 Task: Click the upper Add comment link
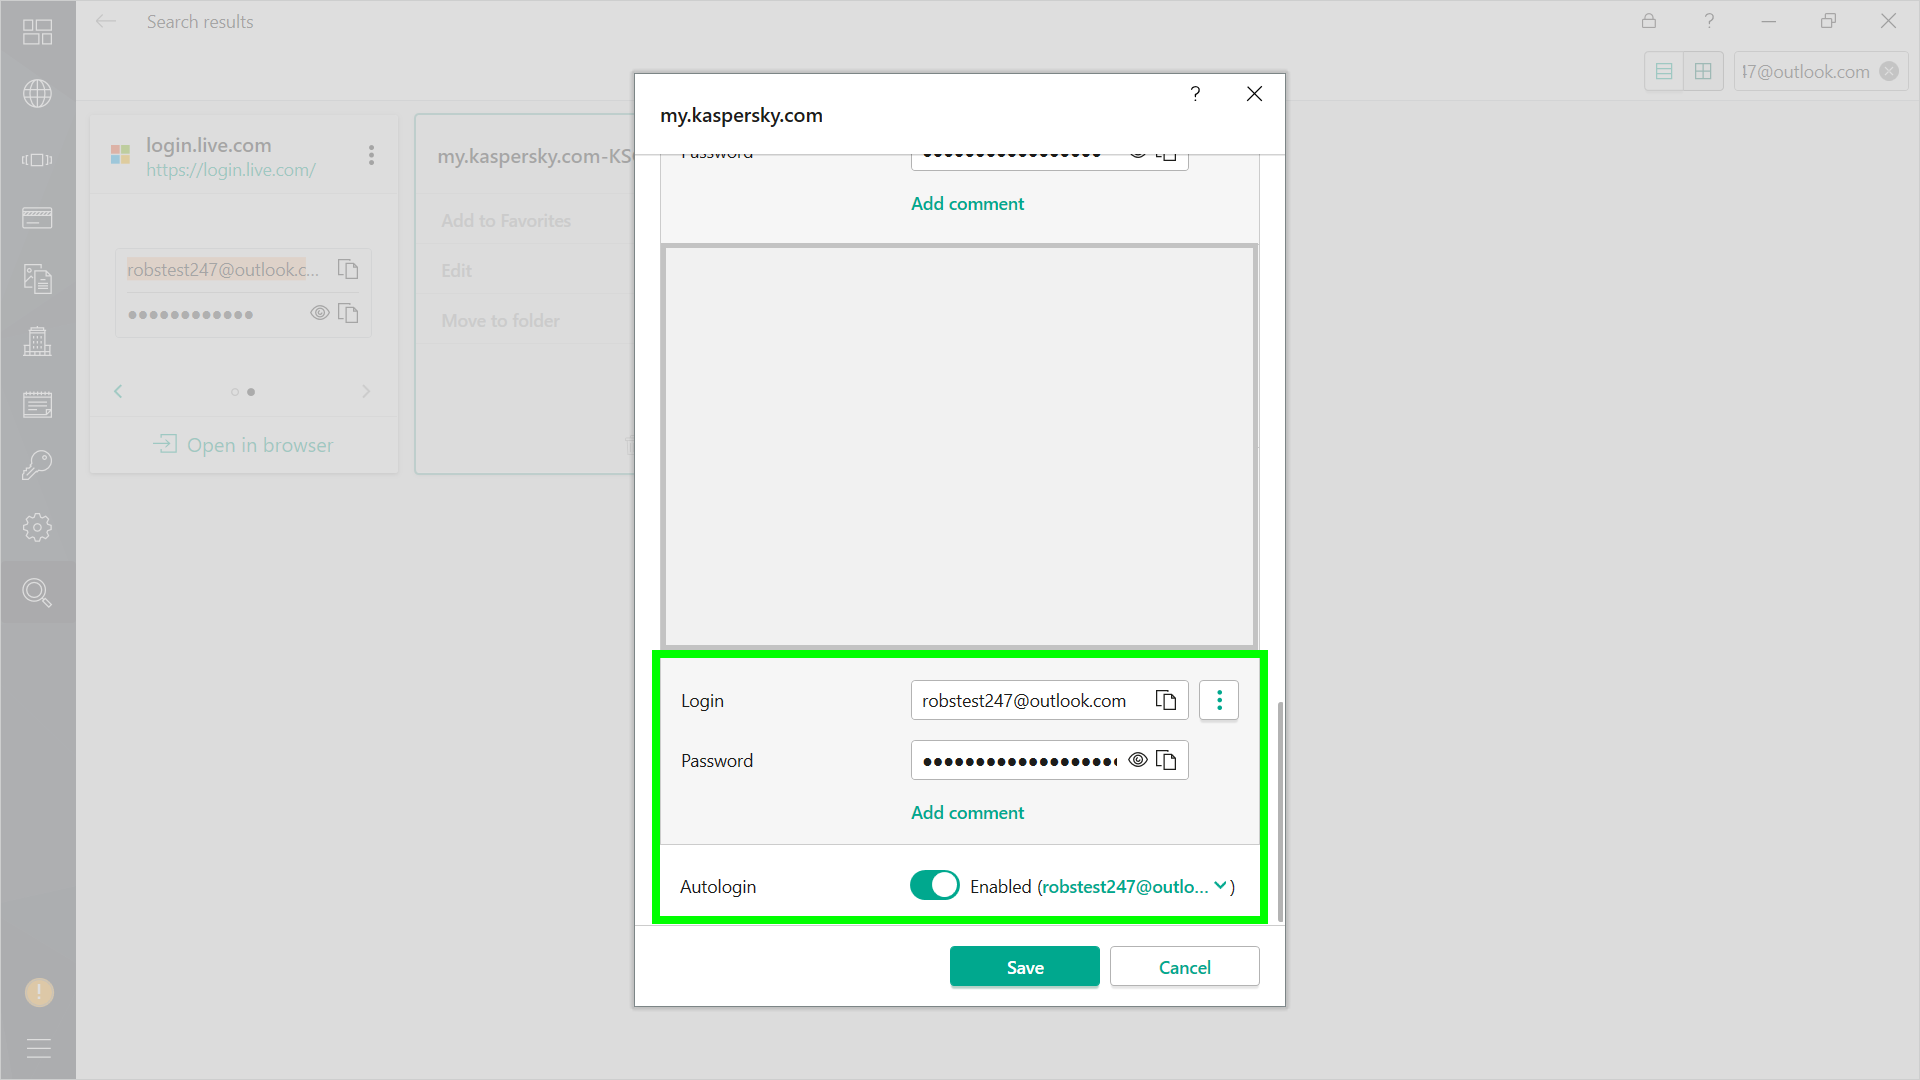967,204
